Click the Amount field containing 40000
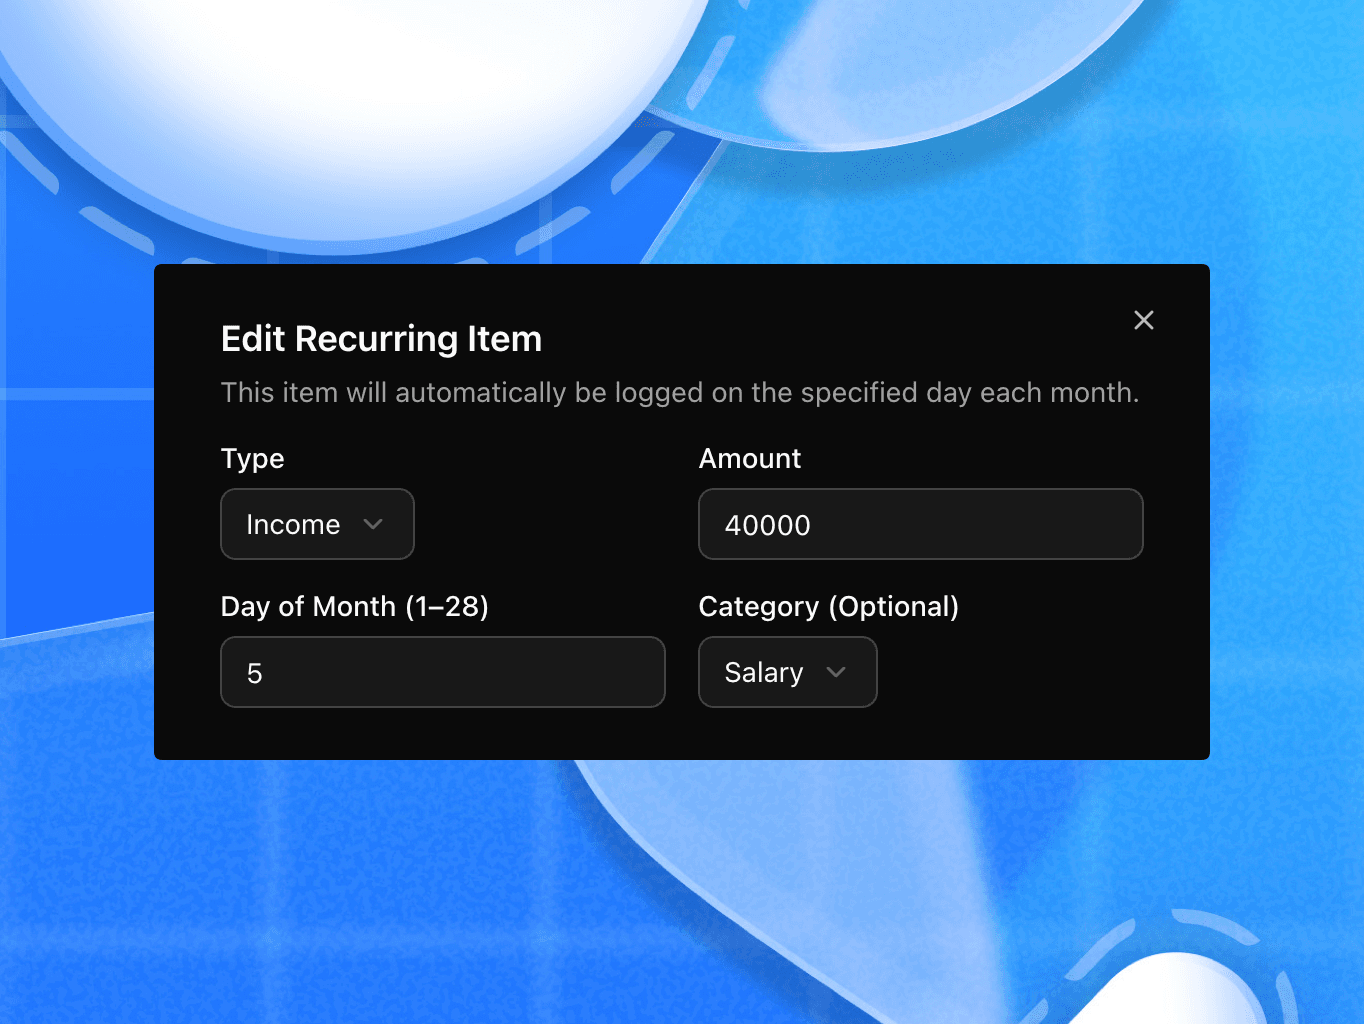 [x=921, y=524]
